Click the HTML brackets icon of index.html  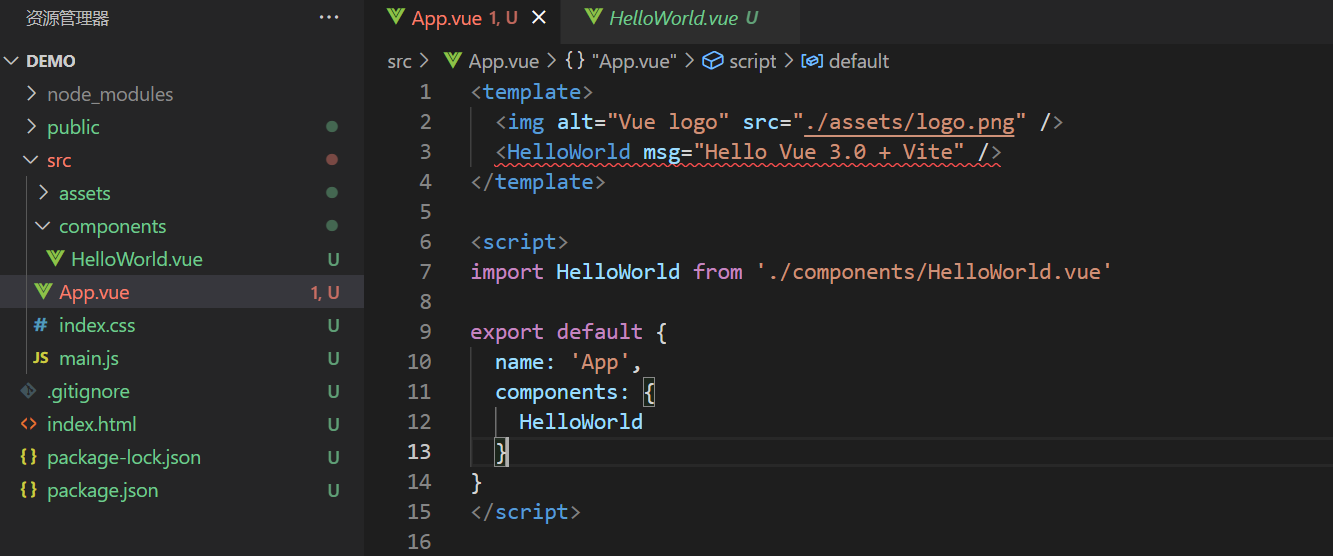(29, 424)
